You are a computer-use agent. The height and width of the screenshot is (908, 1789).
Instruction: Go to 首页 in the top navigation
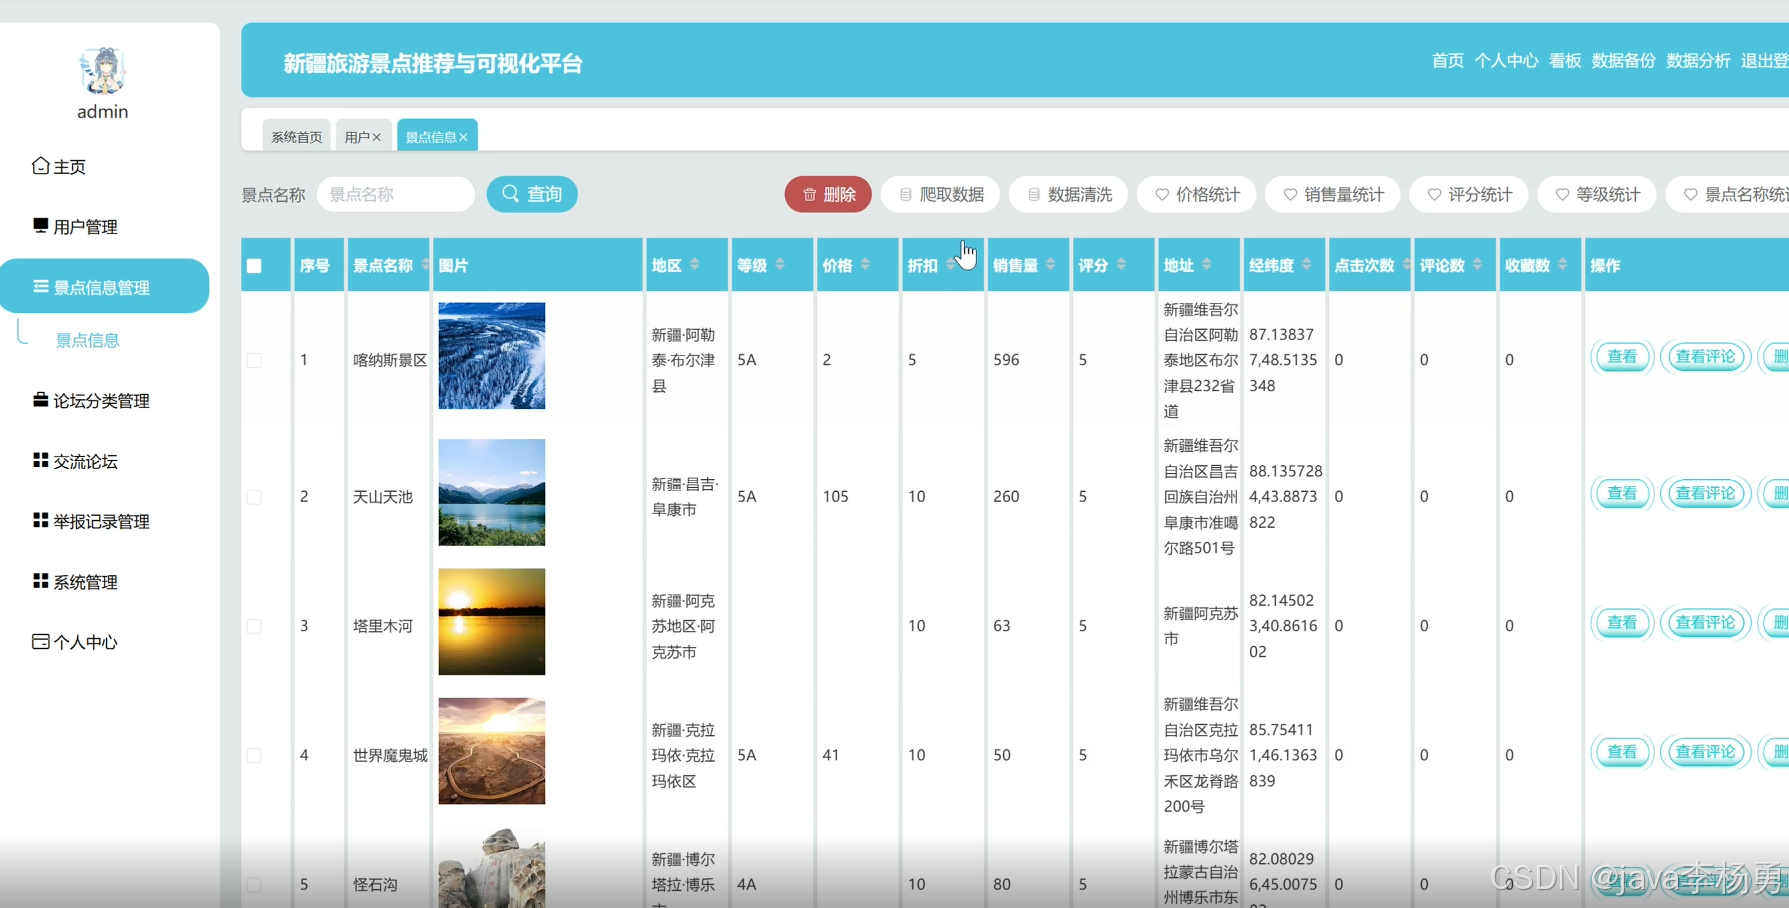coord(1447,61)
